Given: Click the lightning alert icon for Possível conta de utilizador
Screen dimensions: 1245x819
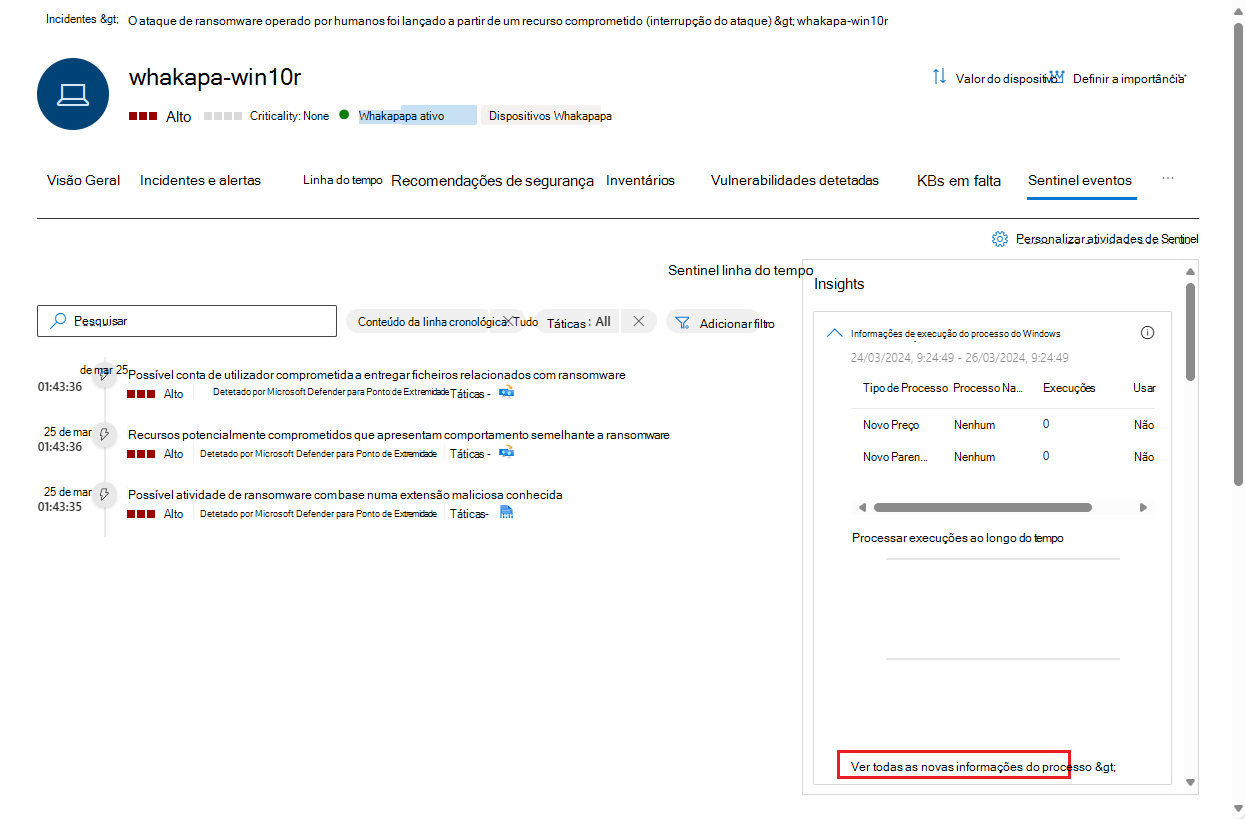Looking at the screenshot, I should point(104,377).
